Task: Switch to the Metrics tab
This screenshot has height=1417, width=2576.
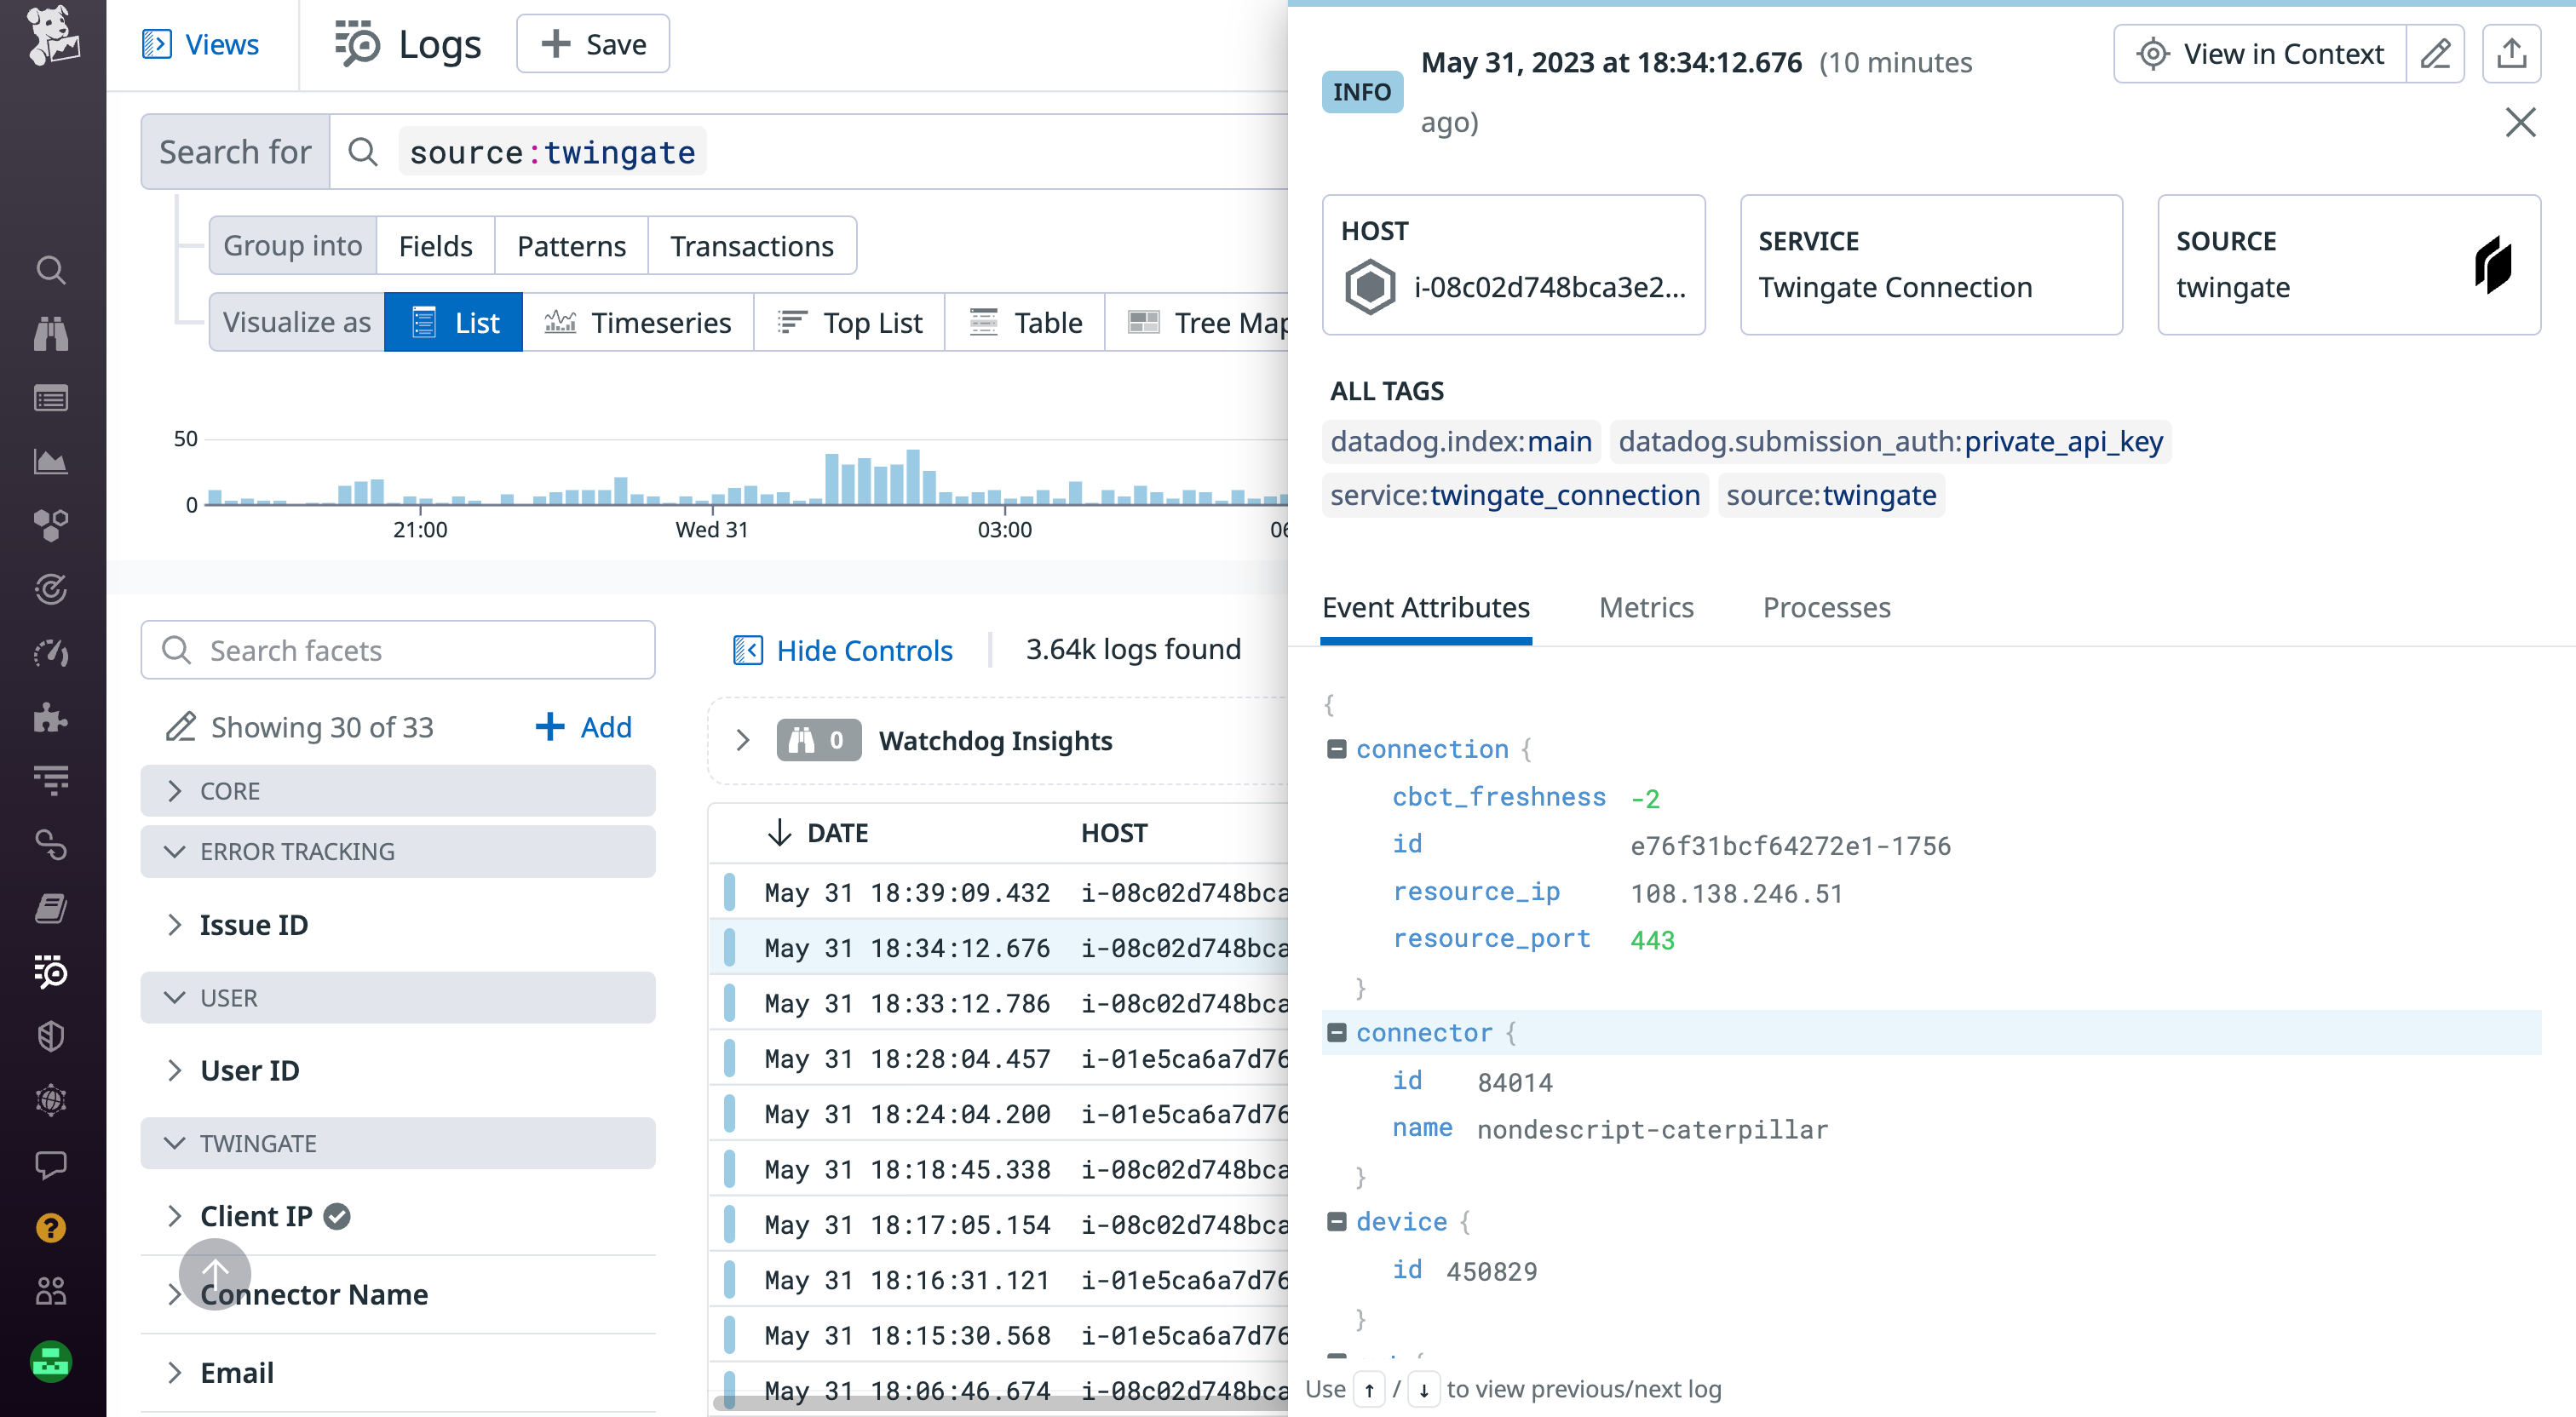Action: (1645, 607)
